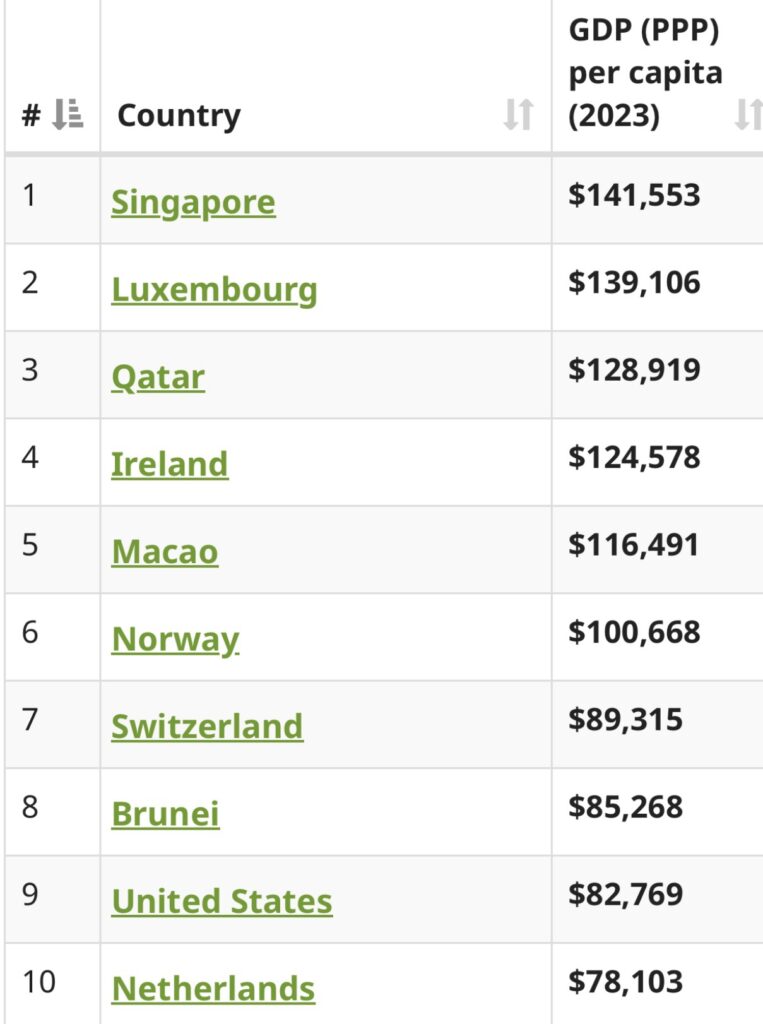763x1024 pixels.
Task: Follow the Brunei link
Action: click(x=165, y=814)
